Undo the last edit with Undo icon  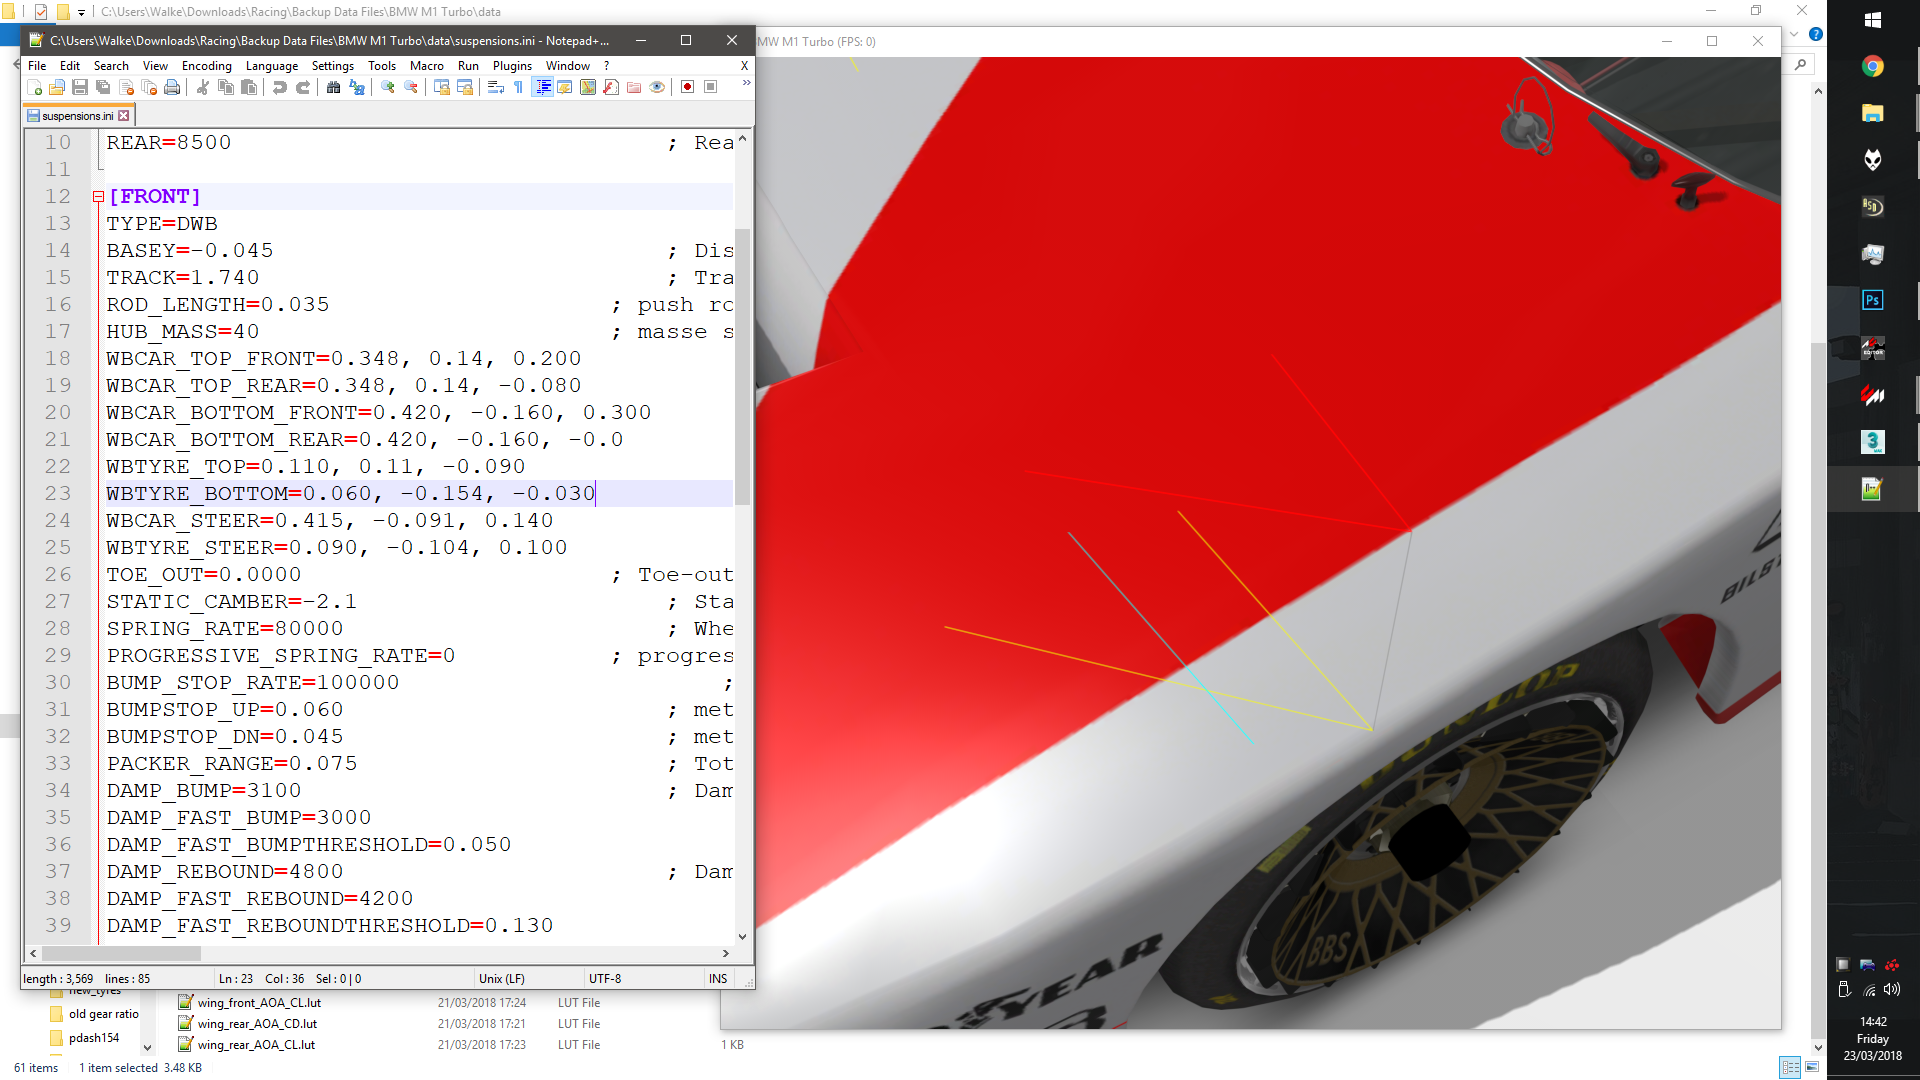pos(280,87)
